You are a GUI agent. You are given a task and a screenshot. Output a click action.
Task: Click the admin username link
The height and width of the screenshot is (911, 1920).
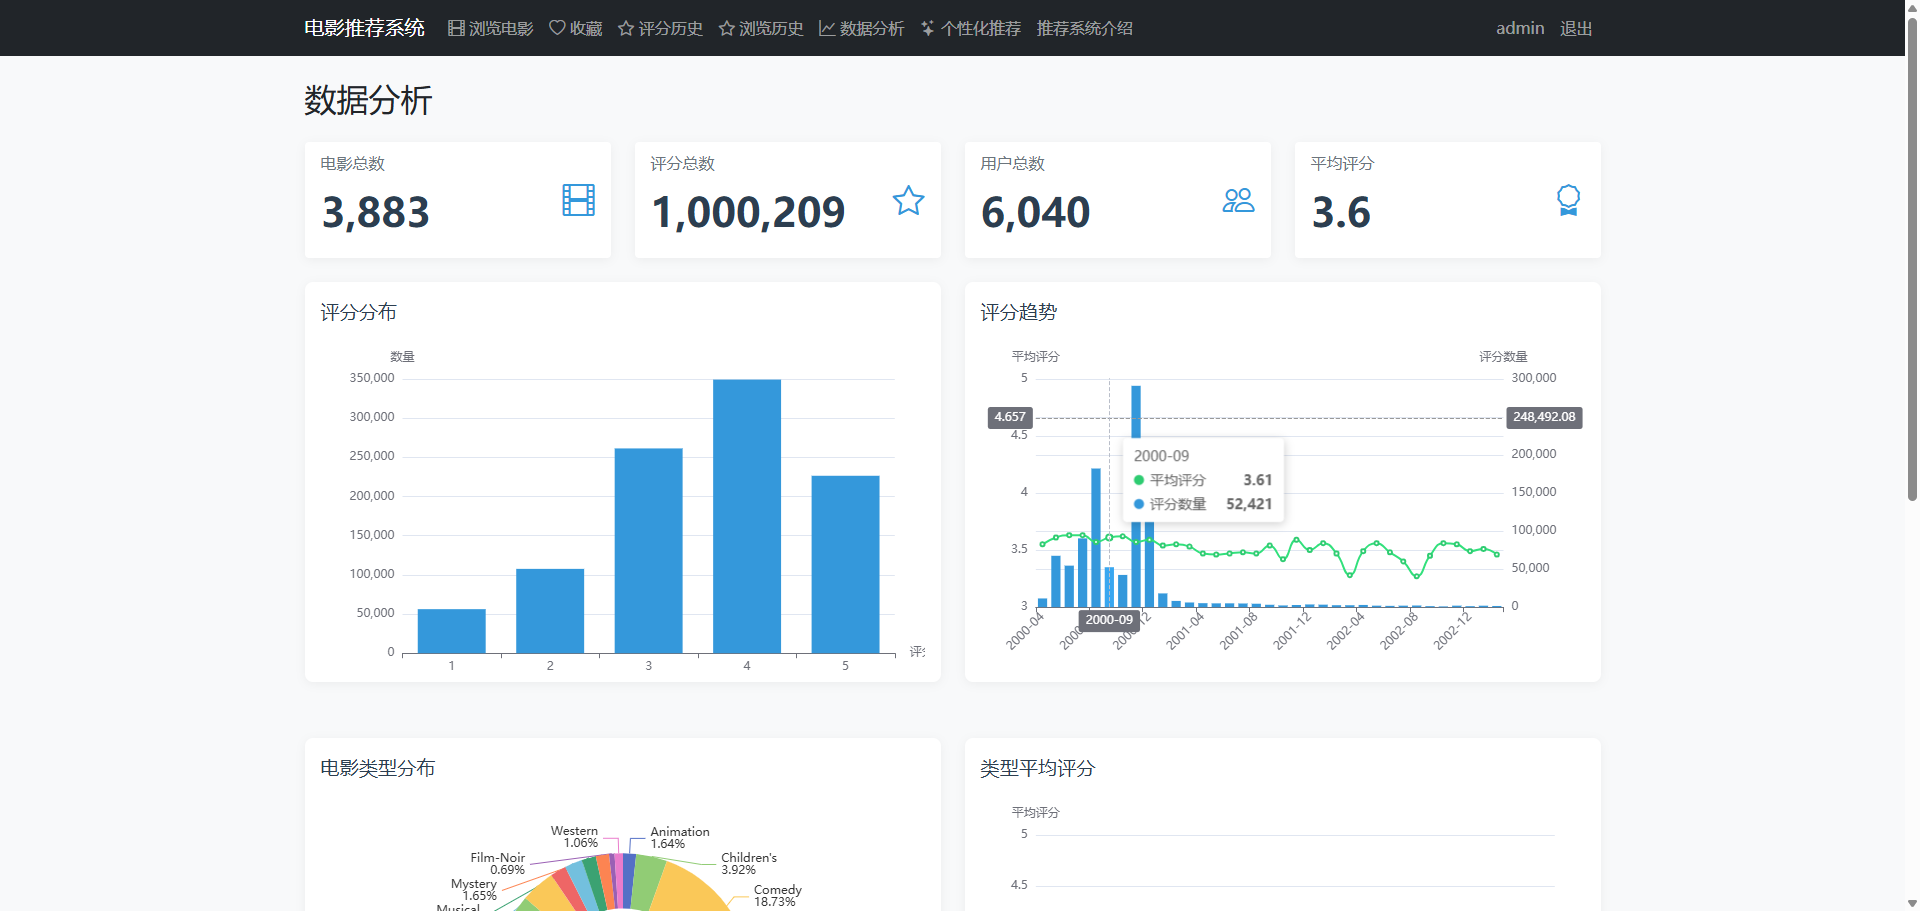pyautogui.click(x=1520, y=28)
